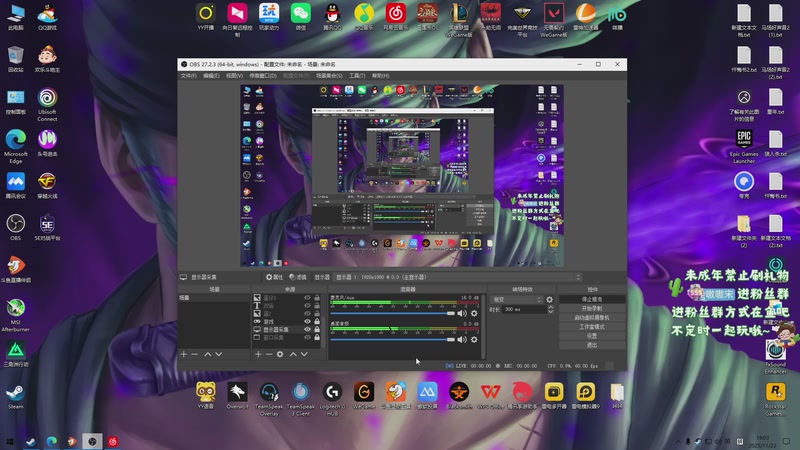Mute the 麦克风/Aux speaker icon
The width and height of the screenshot is (800, 450).
(462, 313)
